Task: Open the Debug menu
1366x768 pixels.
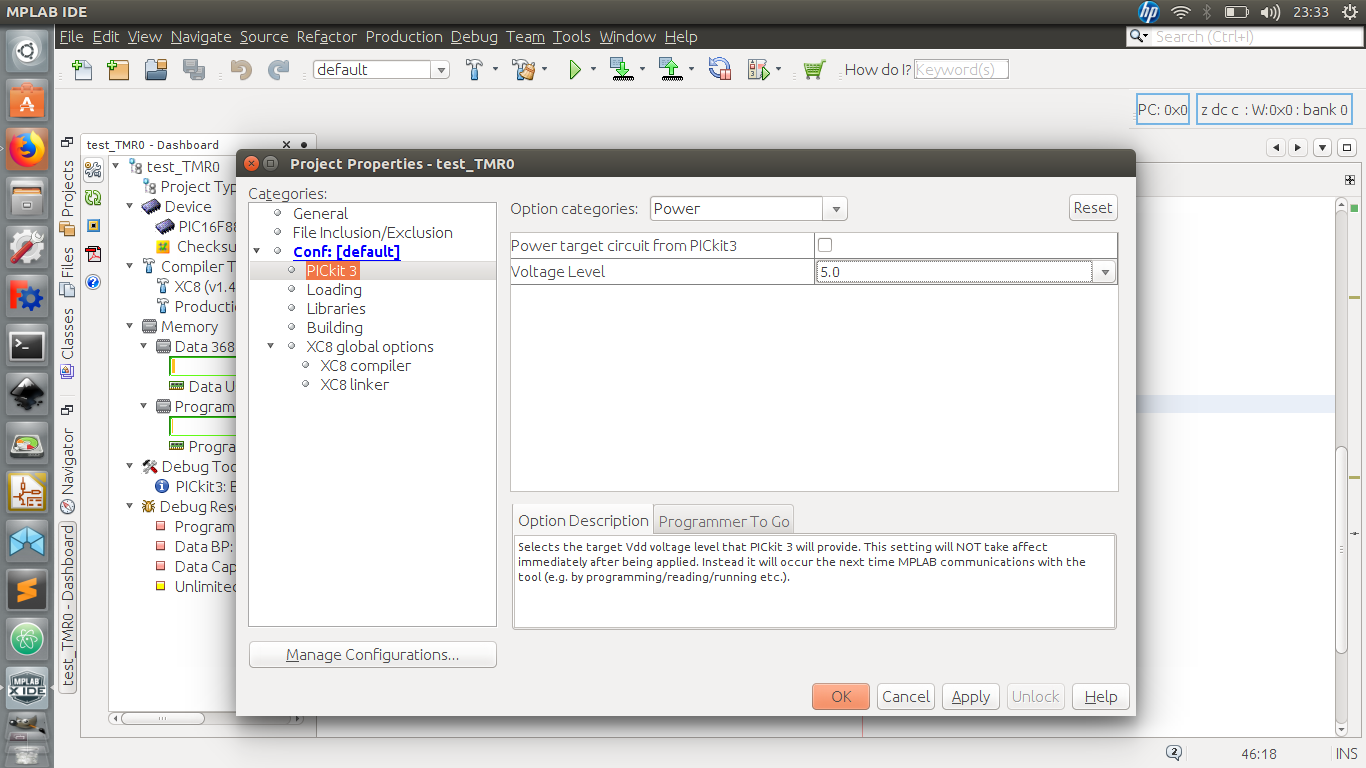Action: tap(474, 37)
